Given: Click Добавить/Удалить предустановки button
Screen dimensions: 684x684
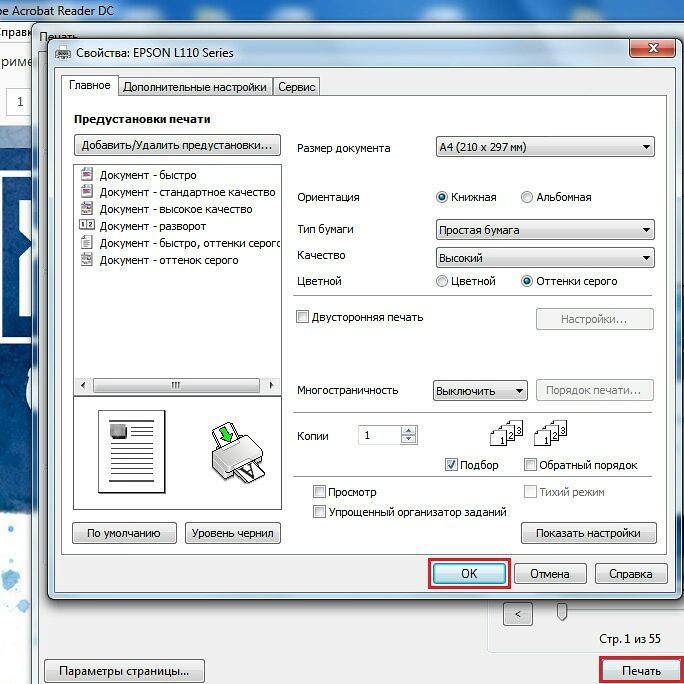Looking at the screenshot, I should pos(177,145).
